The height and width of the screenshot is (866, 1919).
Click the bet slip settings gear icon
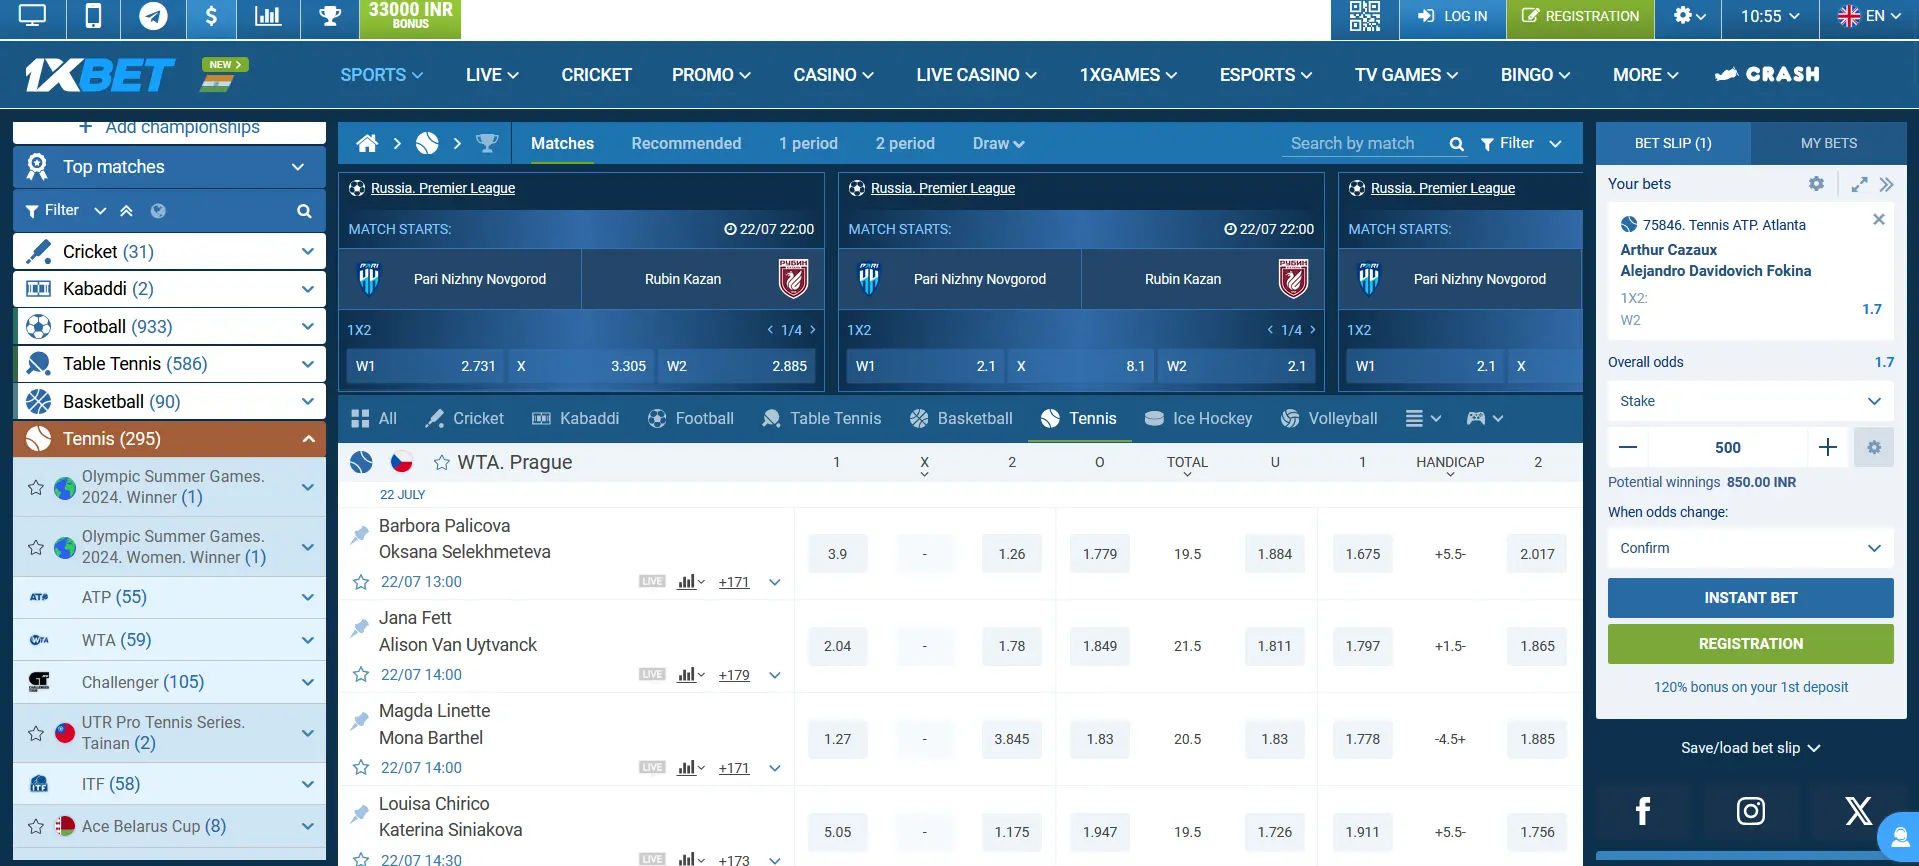1816,184
